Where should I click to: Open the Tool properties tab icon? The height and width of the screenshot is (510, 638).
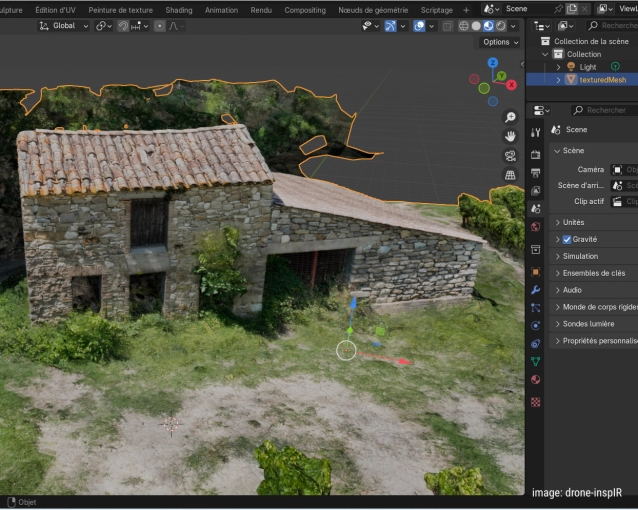coord(535,132)
